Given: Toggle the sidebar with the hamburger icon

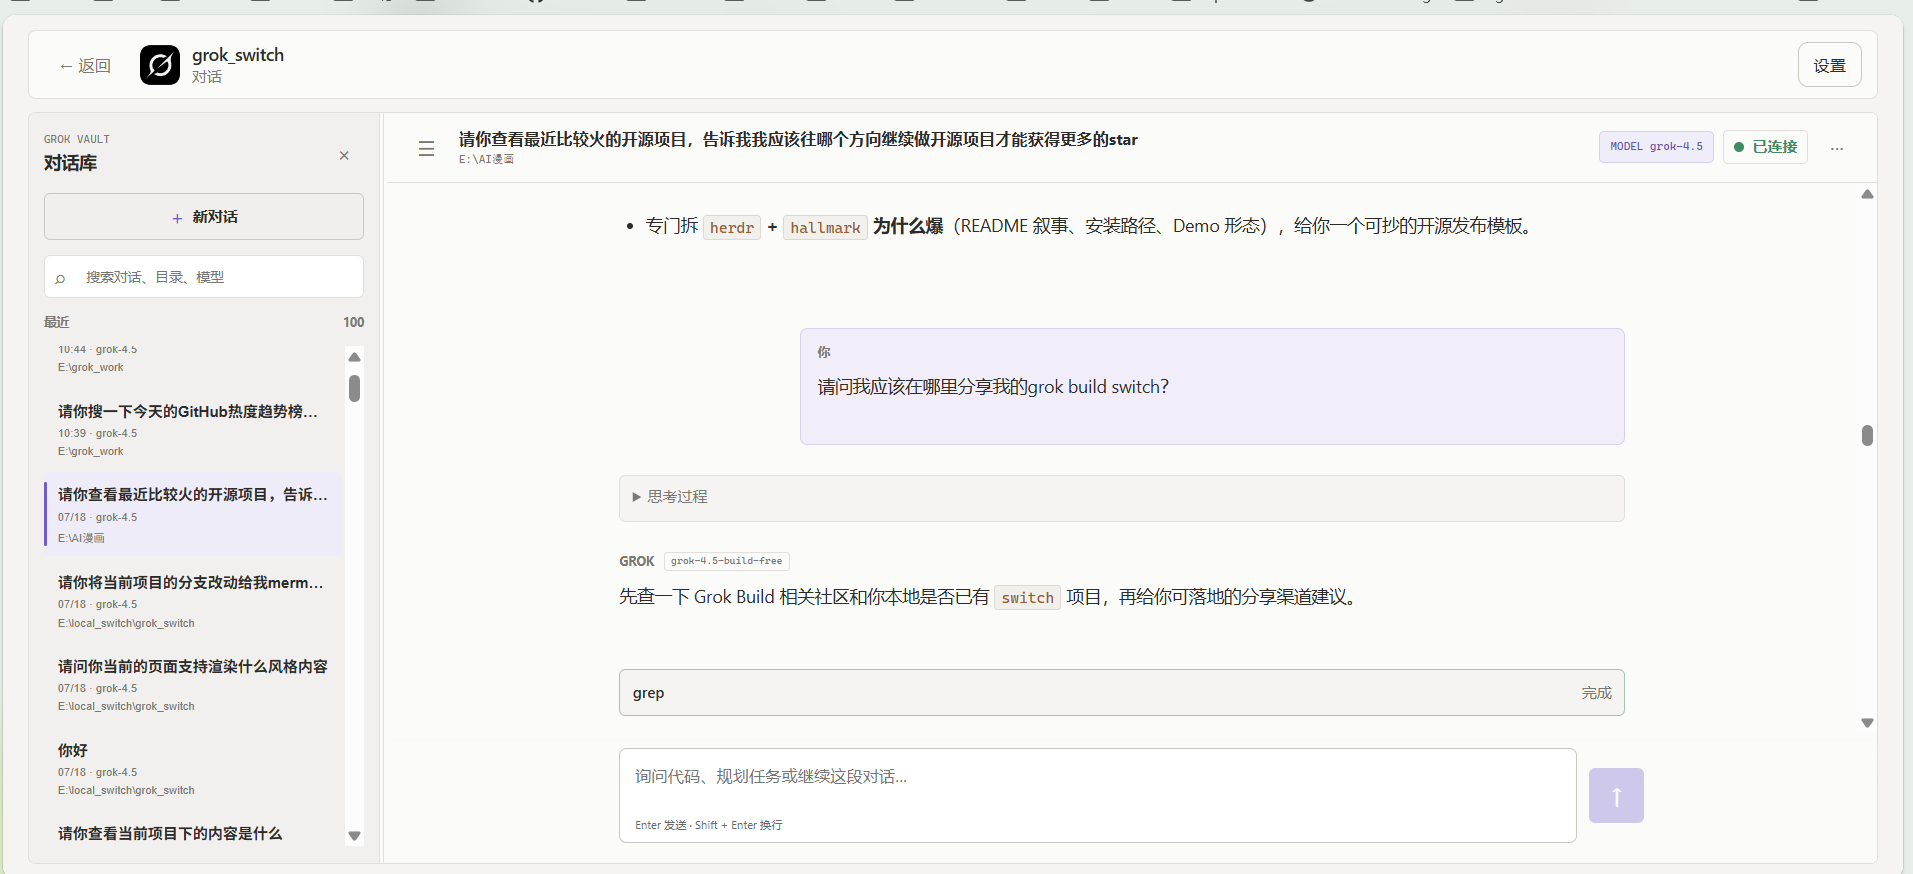Looking at the screenshot, I should (426, 148).
